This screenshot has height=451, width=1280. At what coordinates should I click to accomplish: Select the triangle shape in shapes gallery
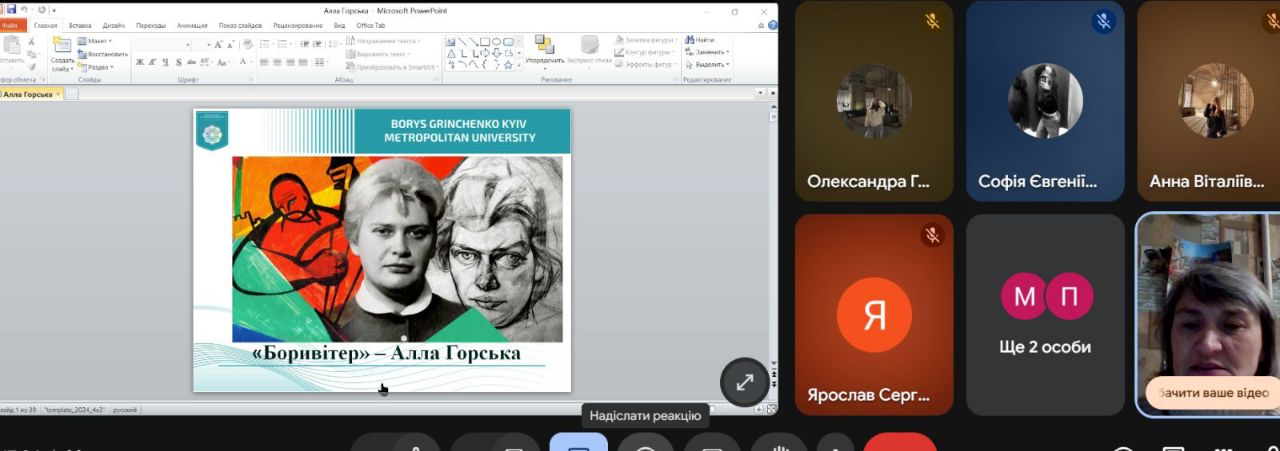click(x=452, y=53)
